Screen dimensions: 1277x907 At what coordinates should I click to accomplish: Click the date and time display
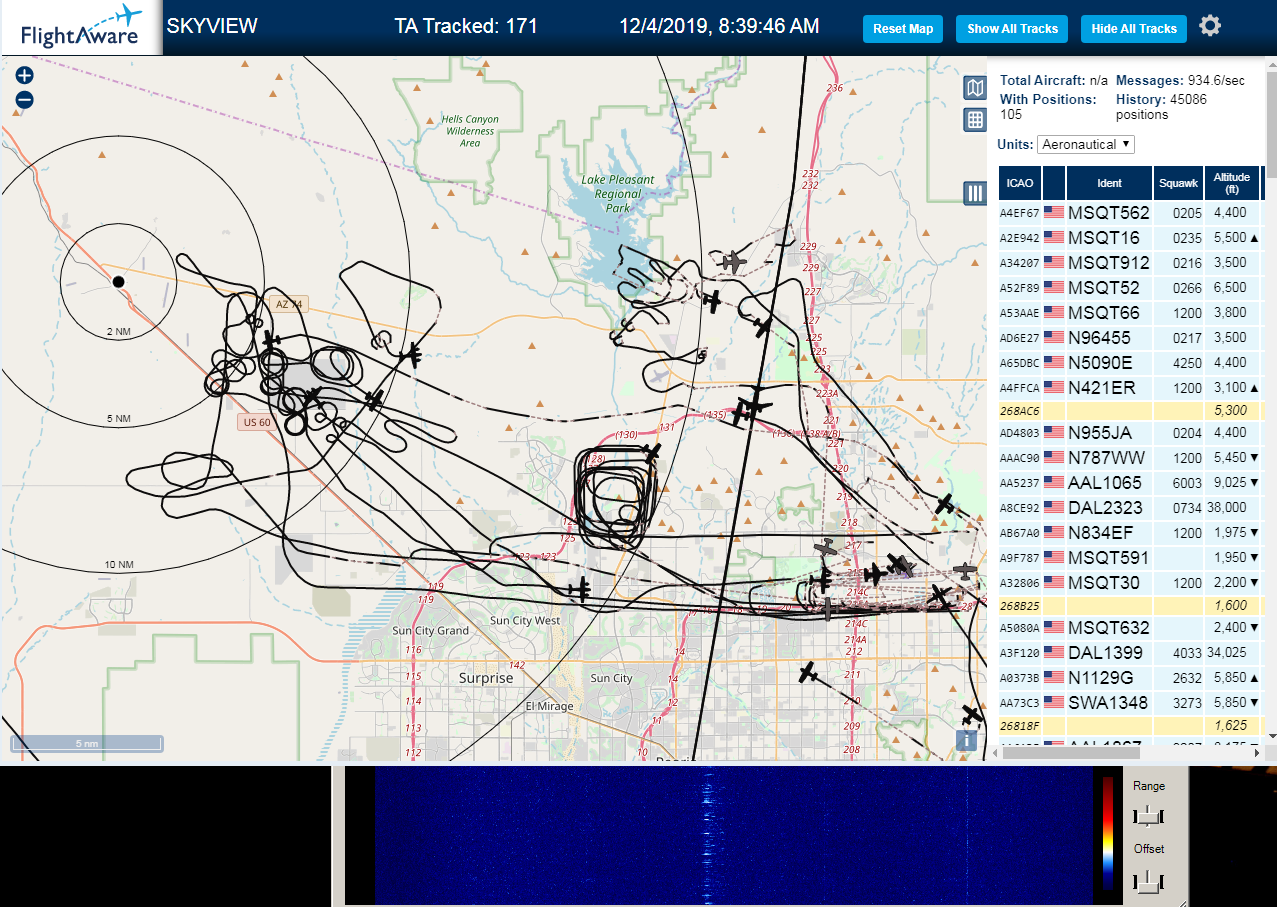(x=719, y=26)
